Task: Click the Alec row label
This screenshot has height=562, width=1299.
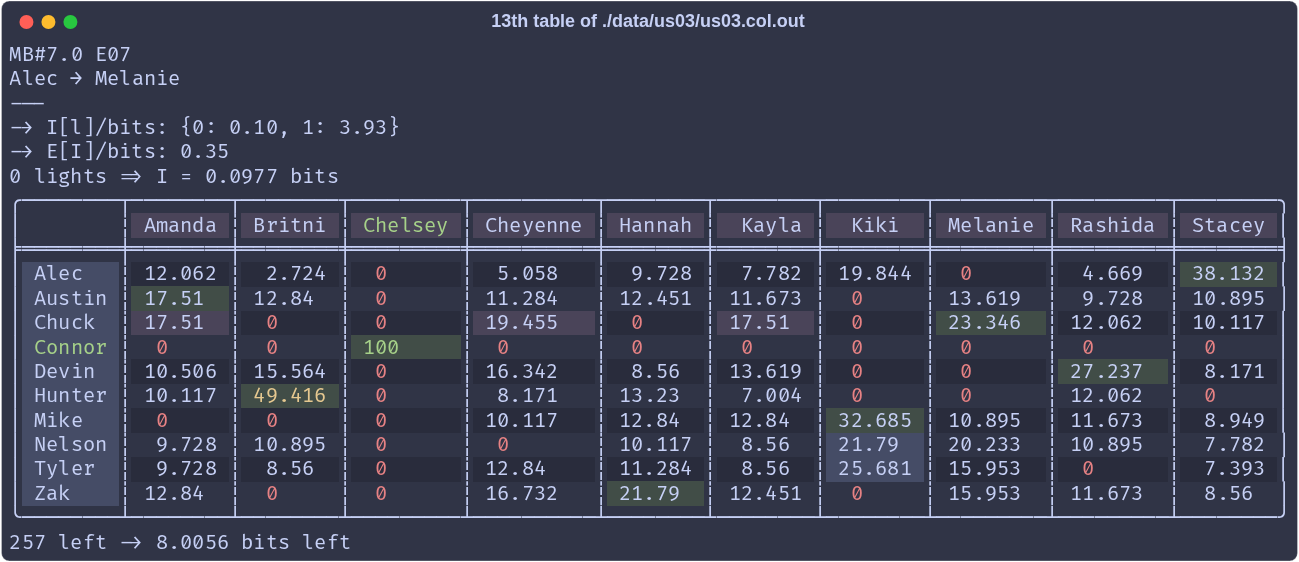Action: [70, 273]
